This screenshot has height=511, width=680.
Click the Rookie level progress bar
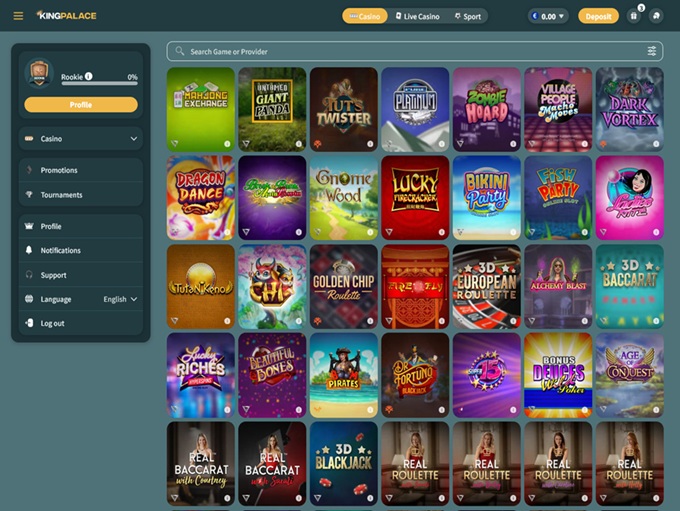pos(99,83)
